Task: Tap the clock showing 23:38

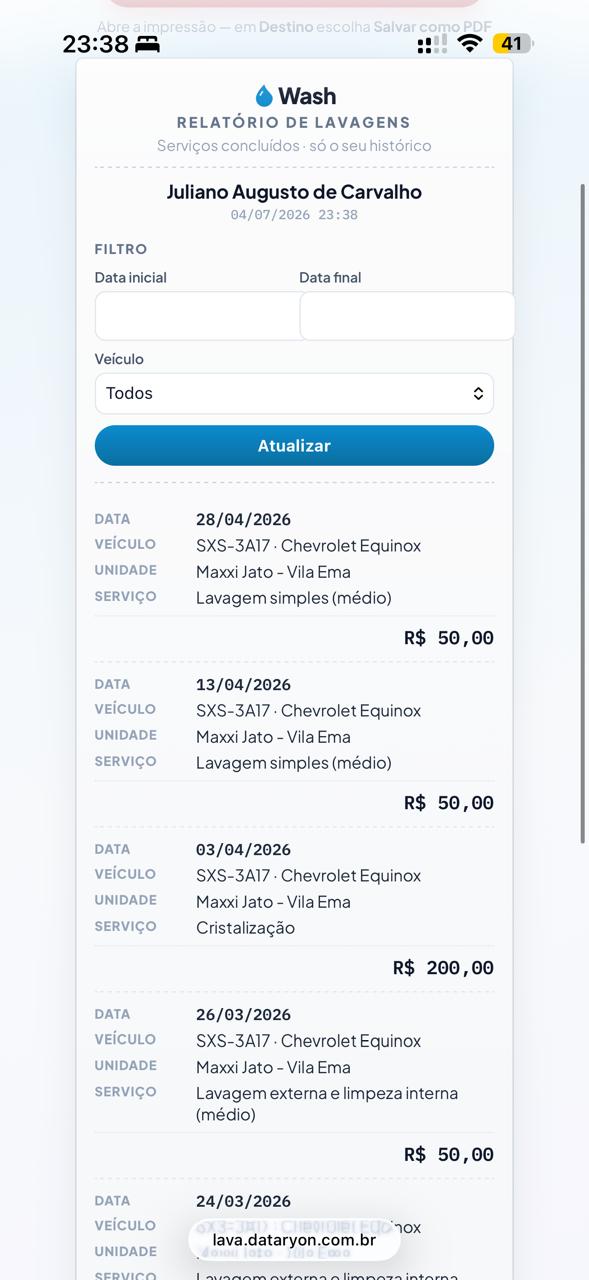Action: [96, 44]
